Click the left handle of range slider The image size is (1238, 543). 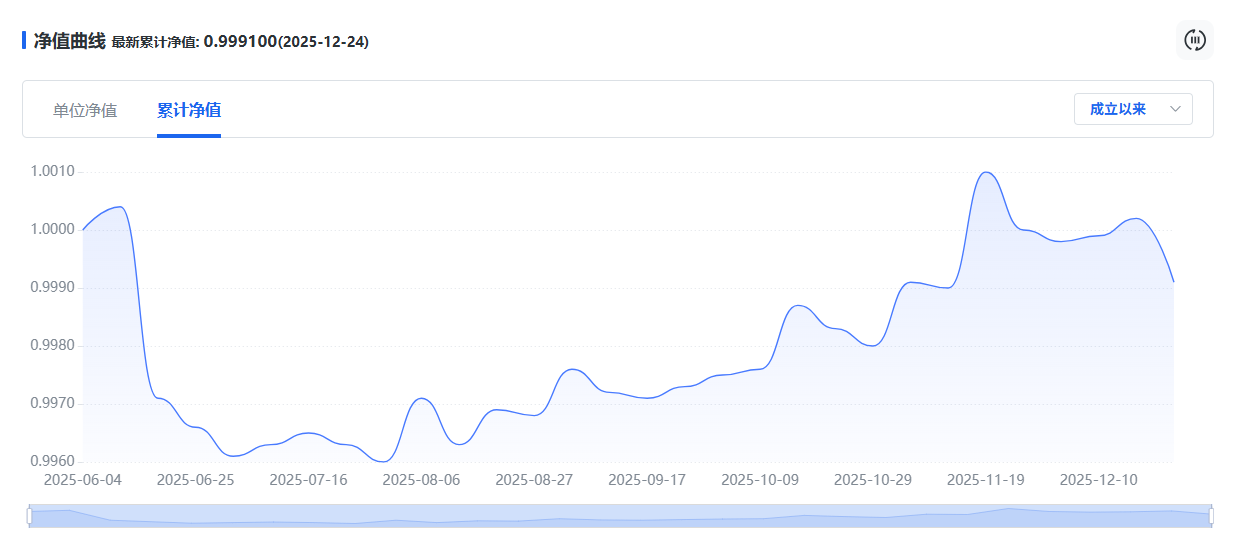(30, 516)
